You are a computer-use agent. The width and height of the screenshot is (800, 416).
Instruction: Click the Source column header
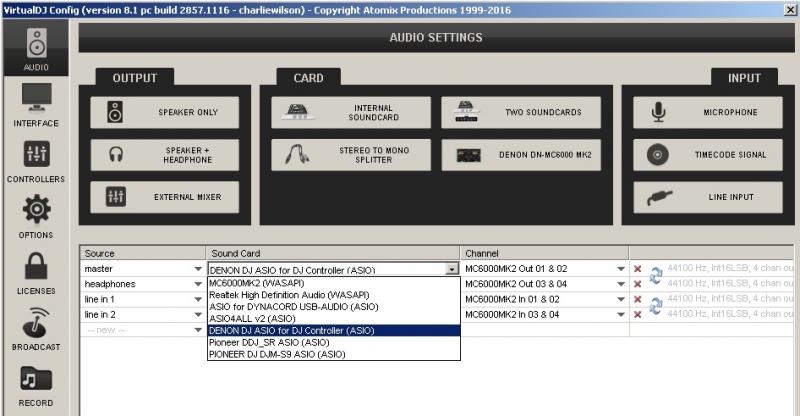[143, 253]
